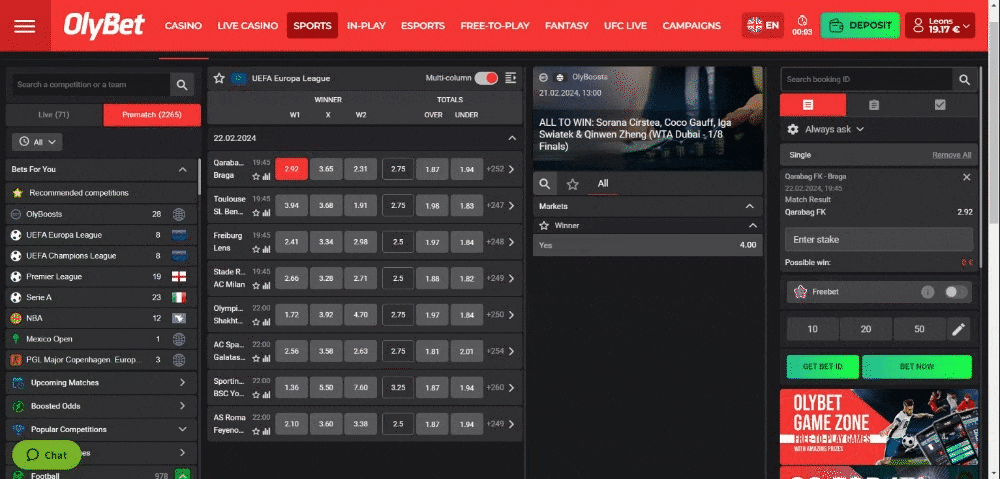Open betslip settings gear icon
The height and width of the screenshot is (479, 1000).
tap(793, 129)
